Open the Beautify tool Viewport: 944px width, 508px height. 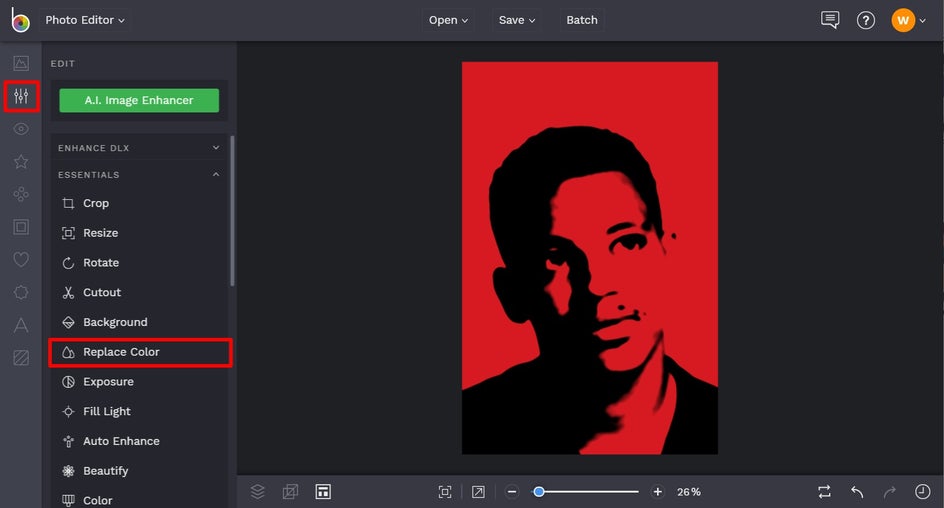tap(139, 471)
